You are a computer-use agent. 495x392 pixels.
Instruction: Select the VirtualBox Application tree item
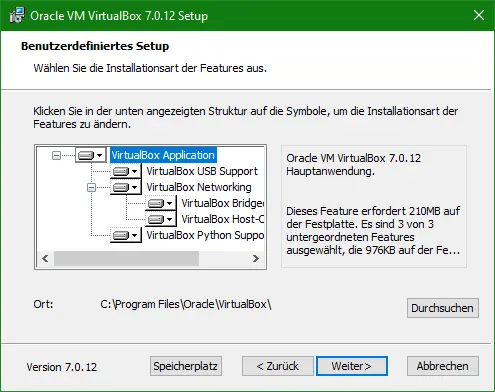163,155
